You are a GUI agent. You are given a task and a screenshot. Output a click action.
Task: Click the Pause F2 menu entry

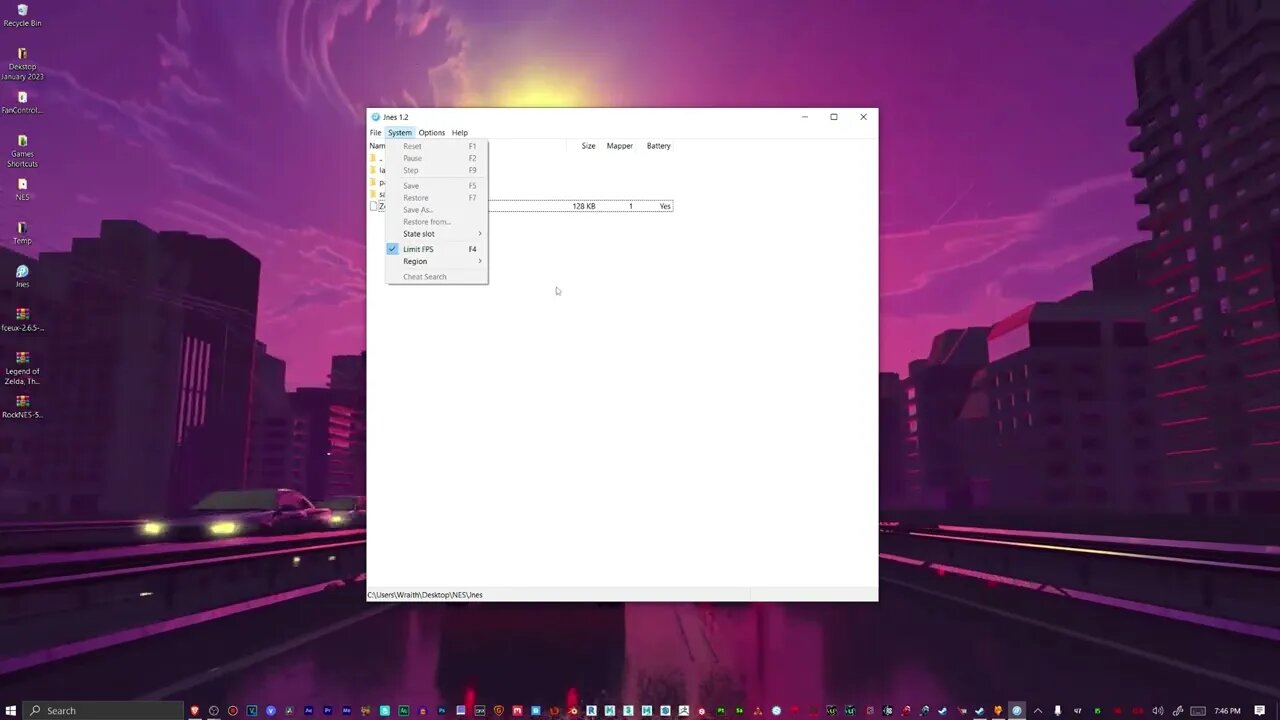[436, 158]
